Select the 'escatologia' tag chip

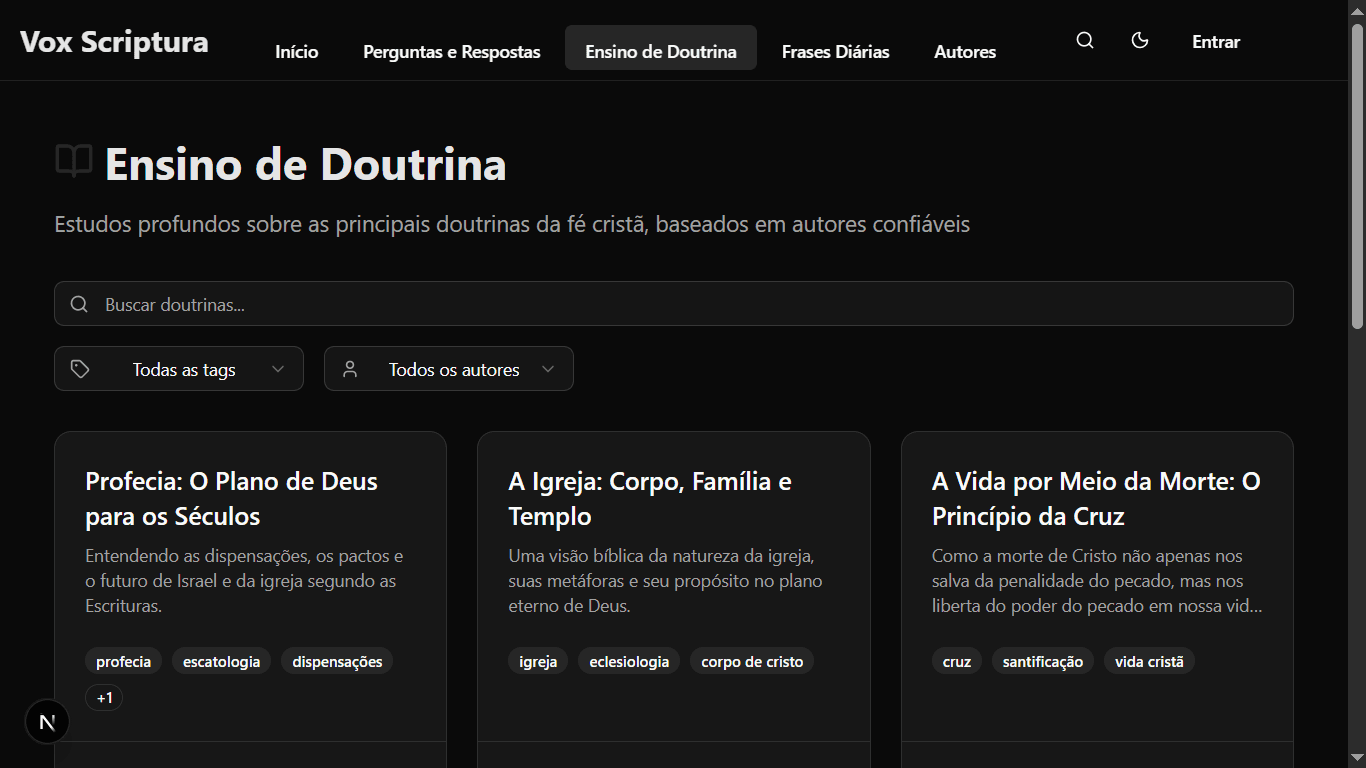pos(221,660)
